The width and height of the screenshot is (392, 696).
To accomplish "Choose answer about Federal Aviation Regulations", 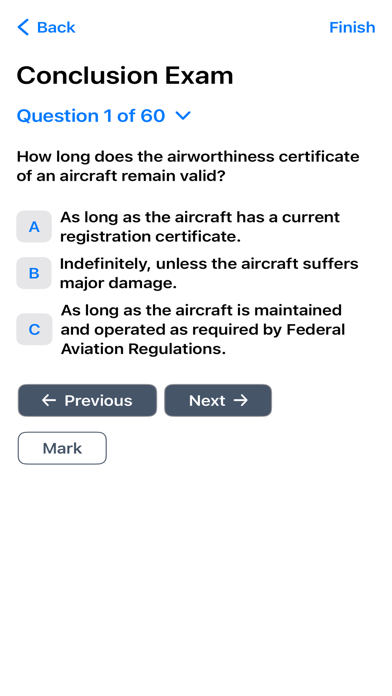I will [x=203, y=329].
